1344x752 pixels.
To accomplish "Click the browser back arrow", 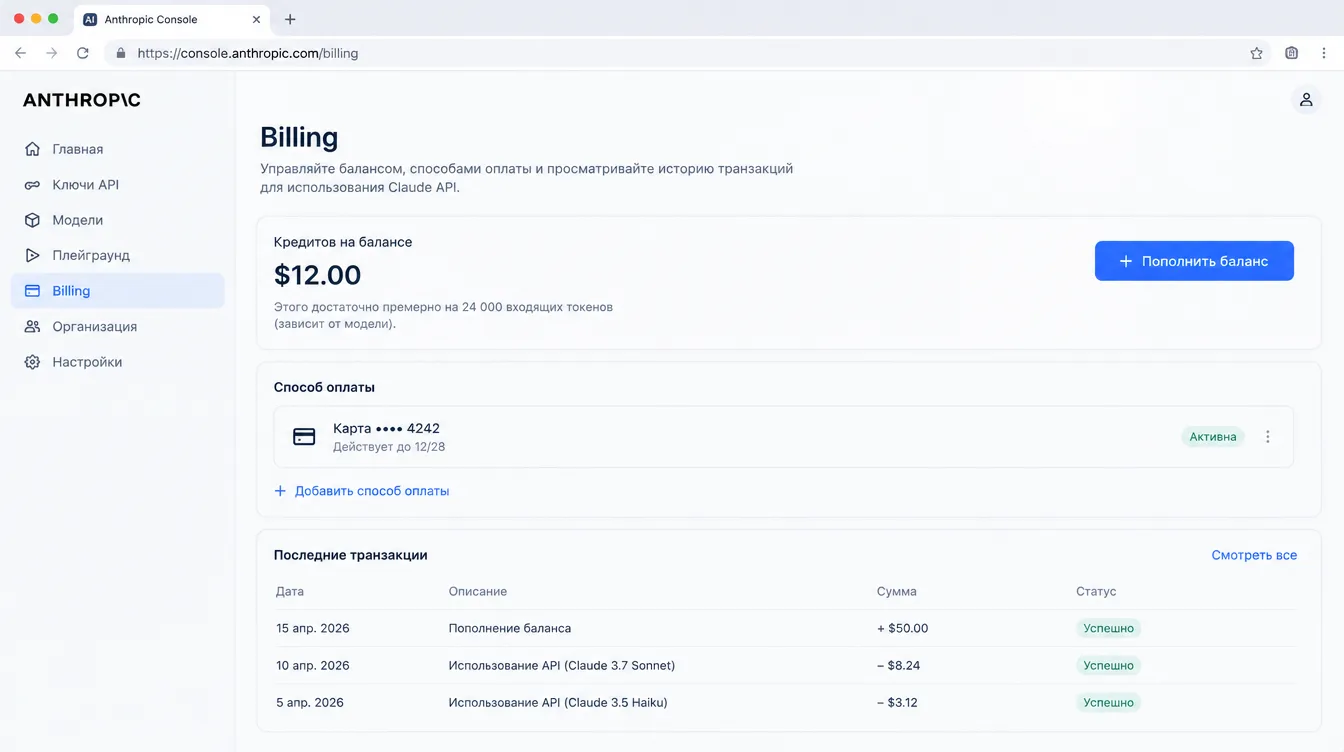I will [x=20, y=53].
